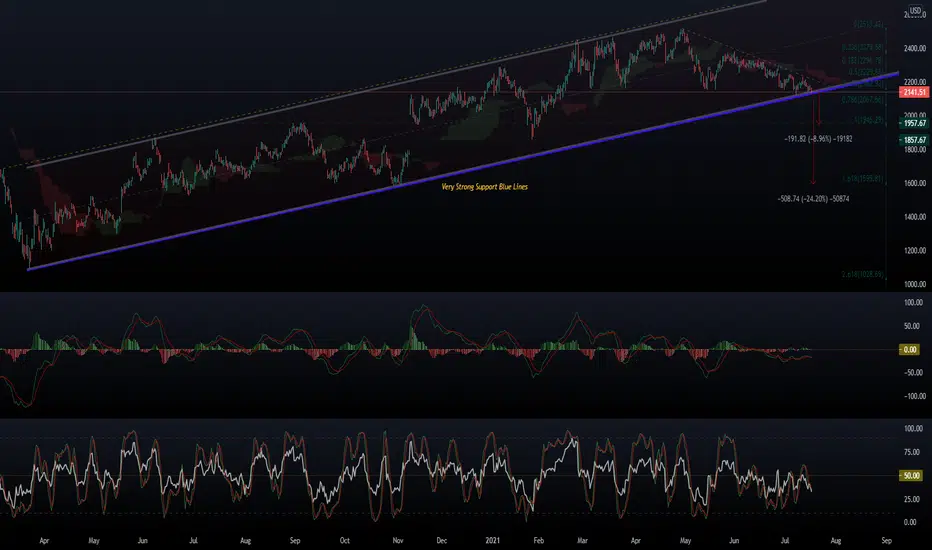Screen dimensions: 932x550
Task: Select the green 1957.67 price label
Action: [x=914, y=123]
